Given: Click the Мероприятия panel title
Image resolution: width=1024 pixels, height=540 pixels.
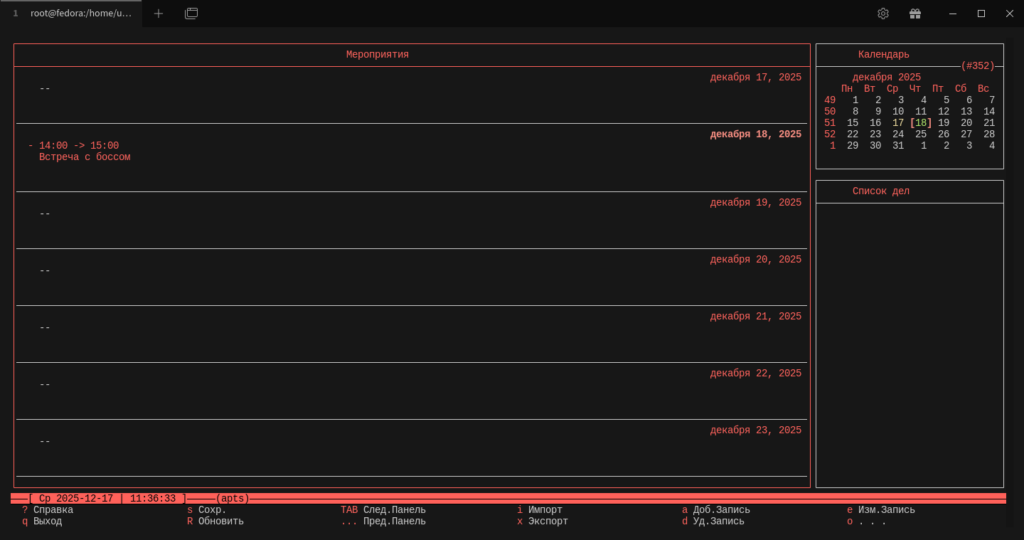Looking at the screenshot, I should [377, 54].
